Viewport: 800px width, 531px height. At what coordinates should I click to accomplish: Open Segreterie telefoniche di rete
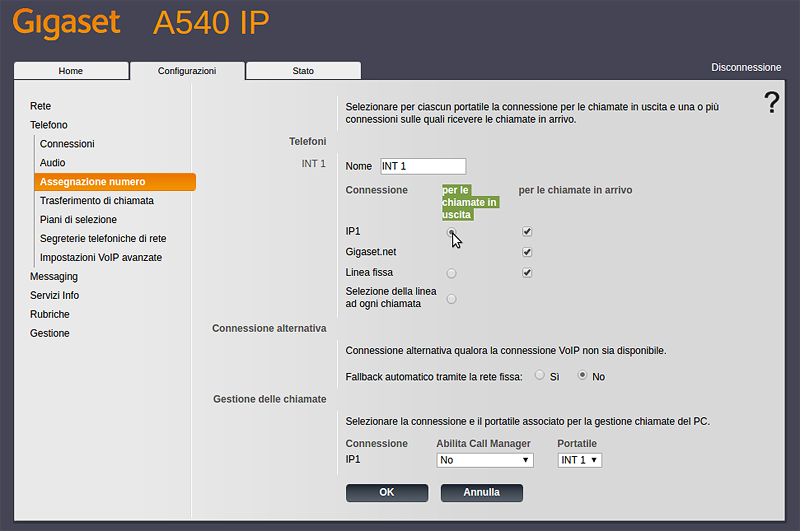pyautogui.click(x=103, y=238)
